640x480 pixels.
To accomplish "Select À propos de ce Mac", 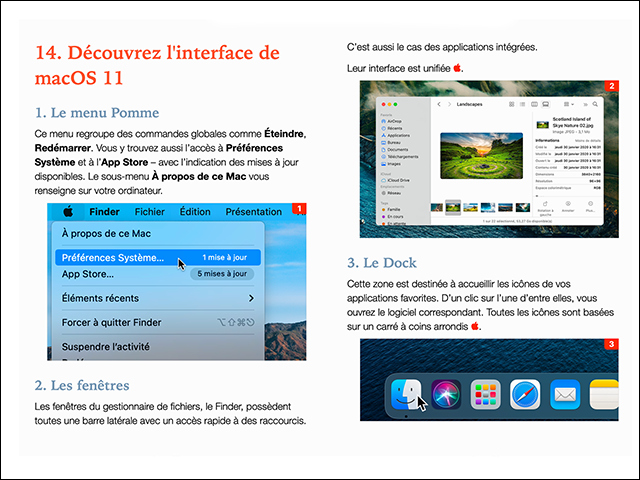I will (x=104, y=234).
